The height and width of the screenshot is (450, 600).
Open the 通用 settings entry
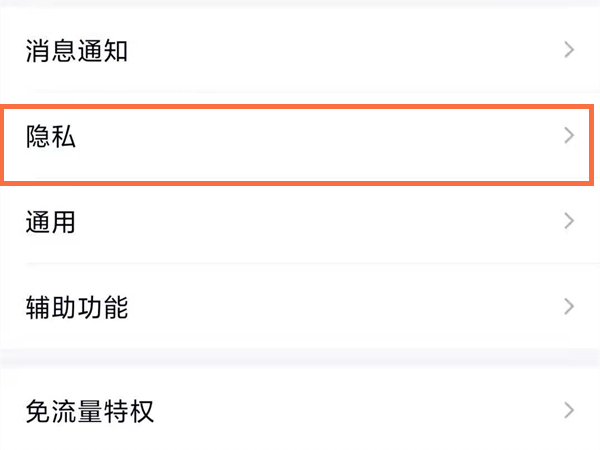(x=300, y=222)
